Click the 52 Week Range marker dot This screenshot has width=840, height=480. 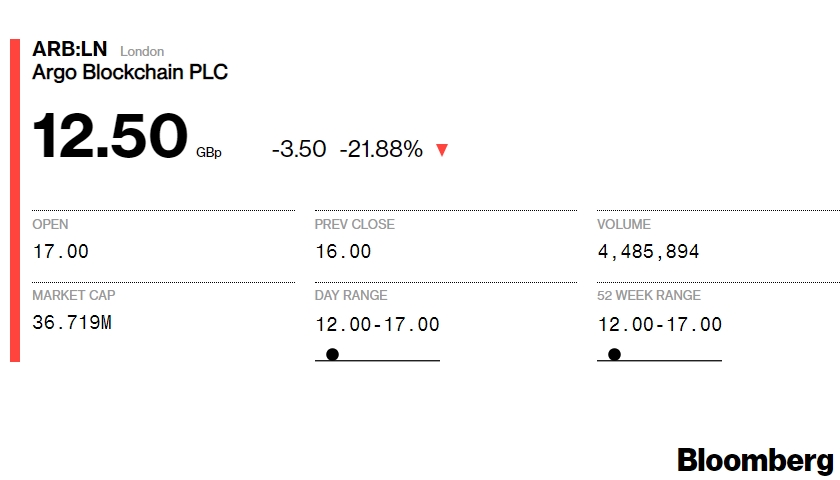tap(614, 354)
